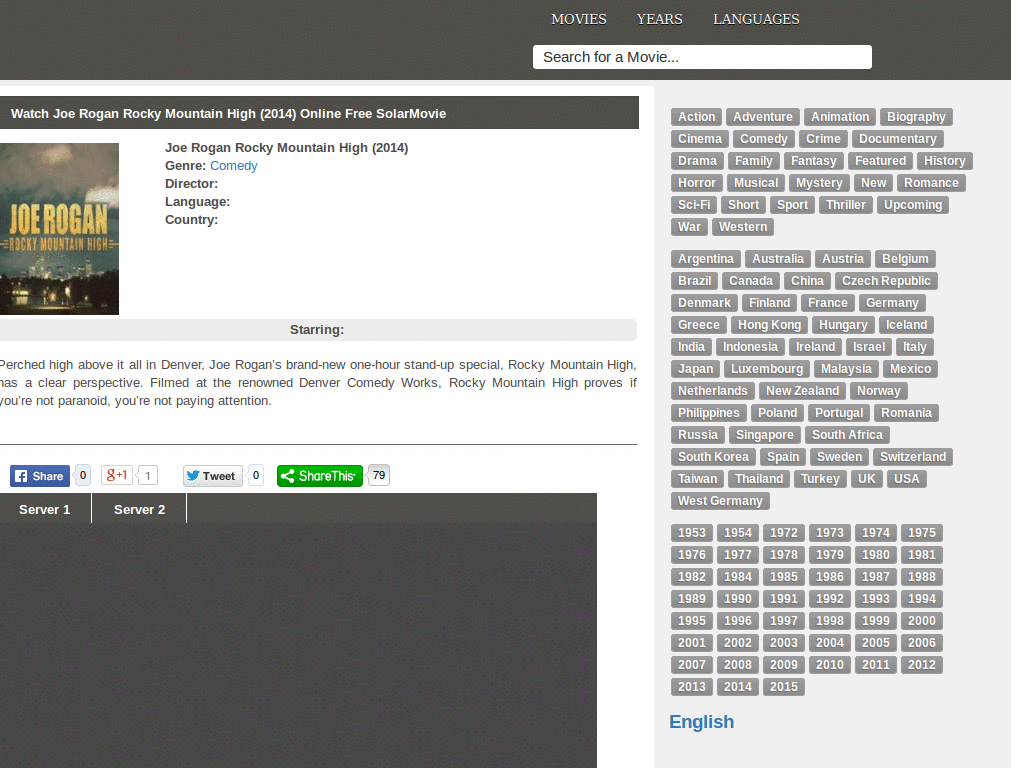Browse movies from year 1990
Screen dimensions: 1024x768
click(737, 599)
